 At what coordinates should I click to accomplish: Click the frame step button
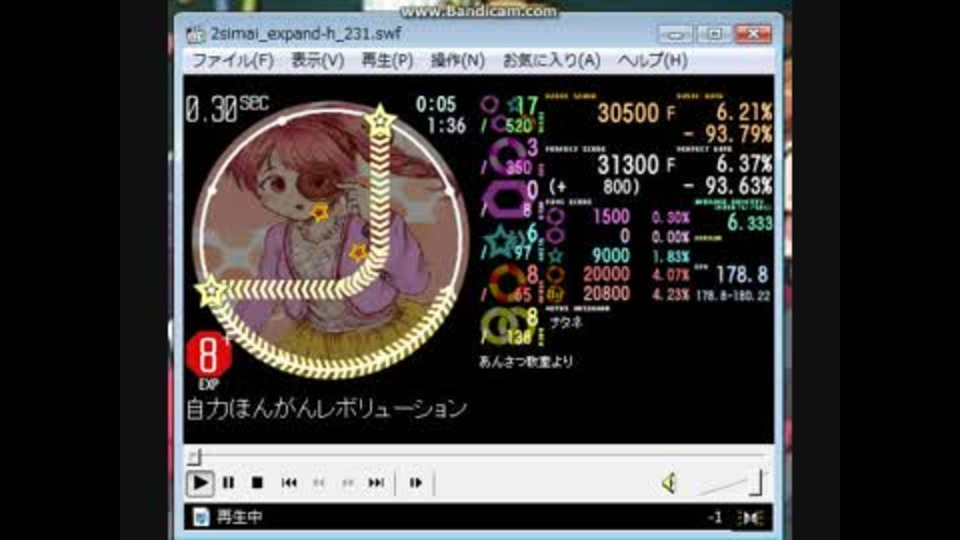tap(415, 483)
